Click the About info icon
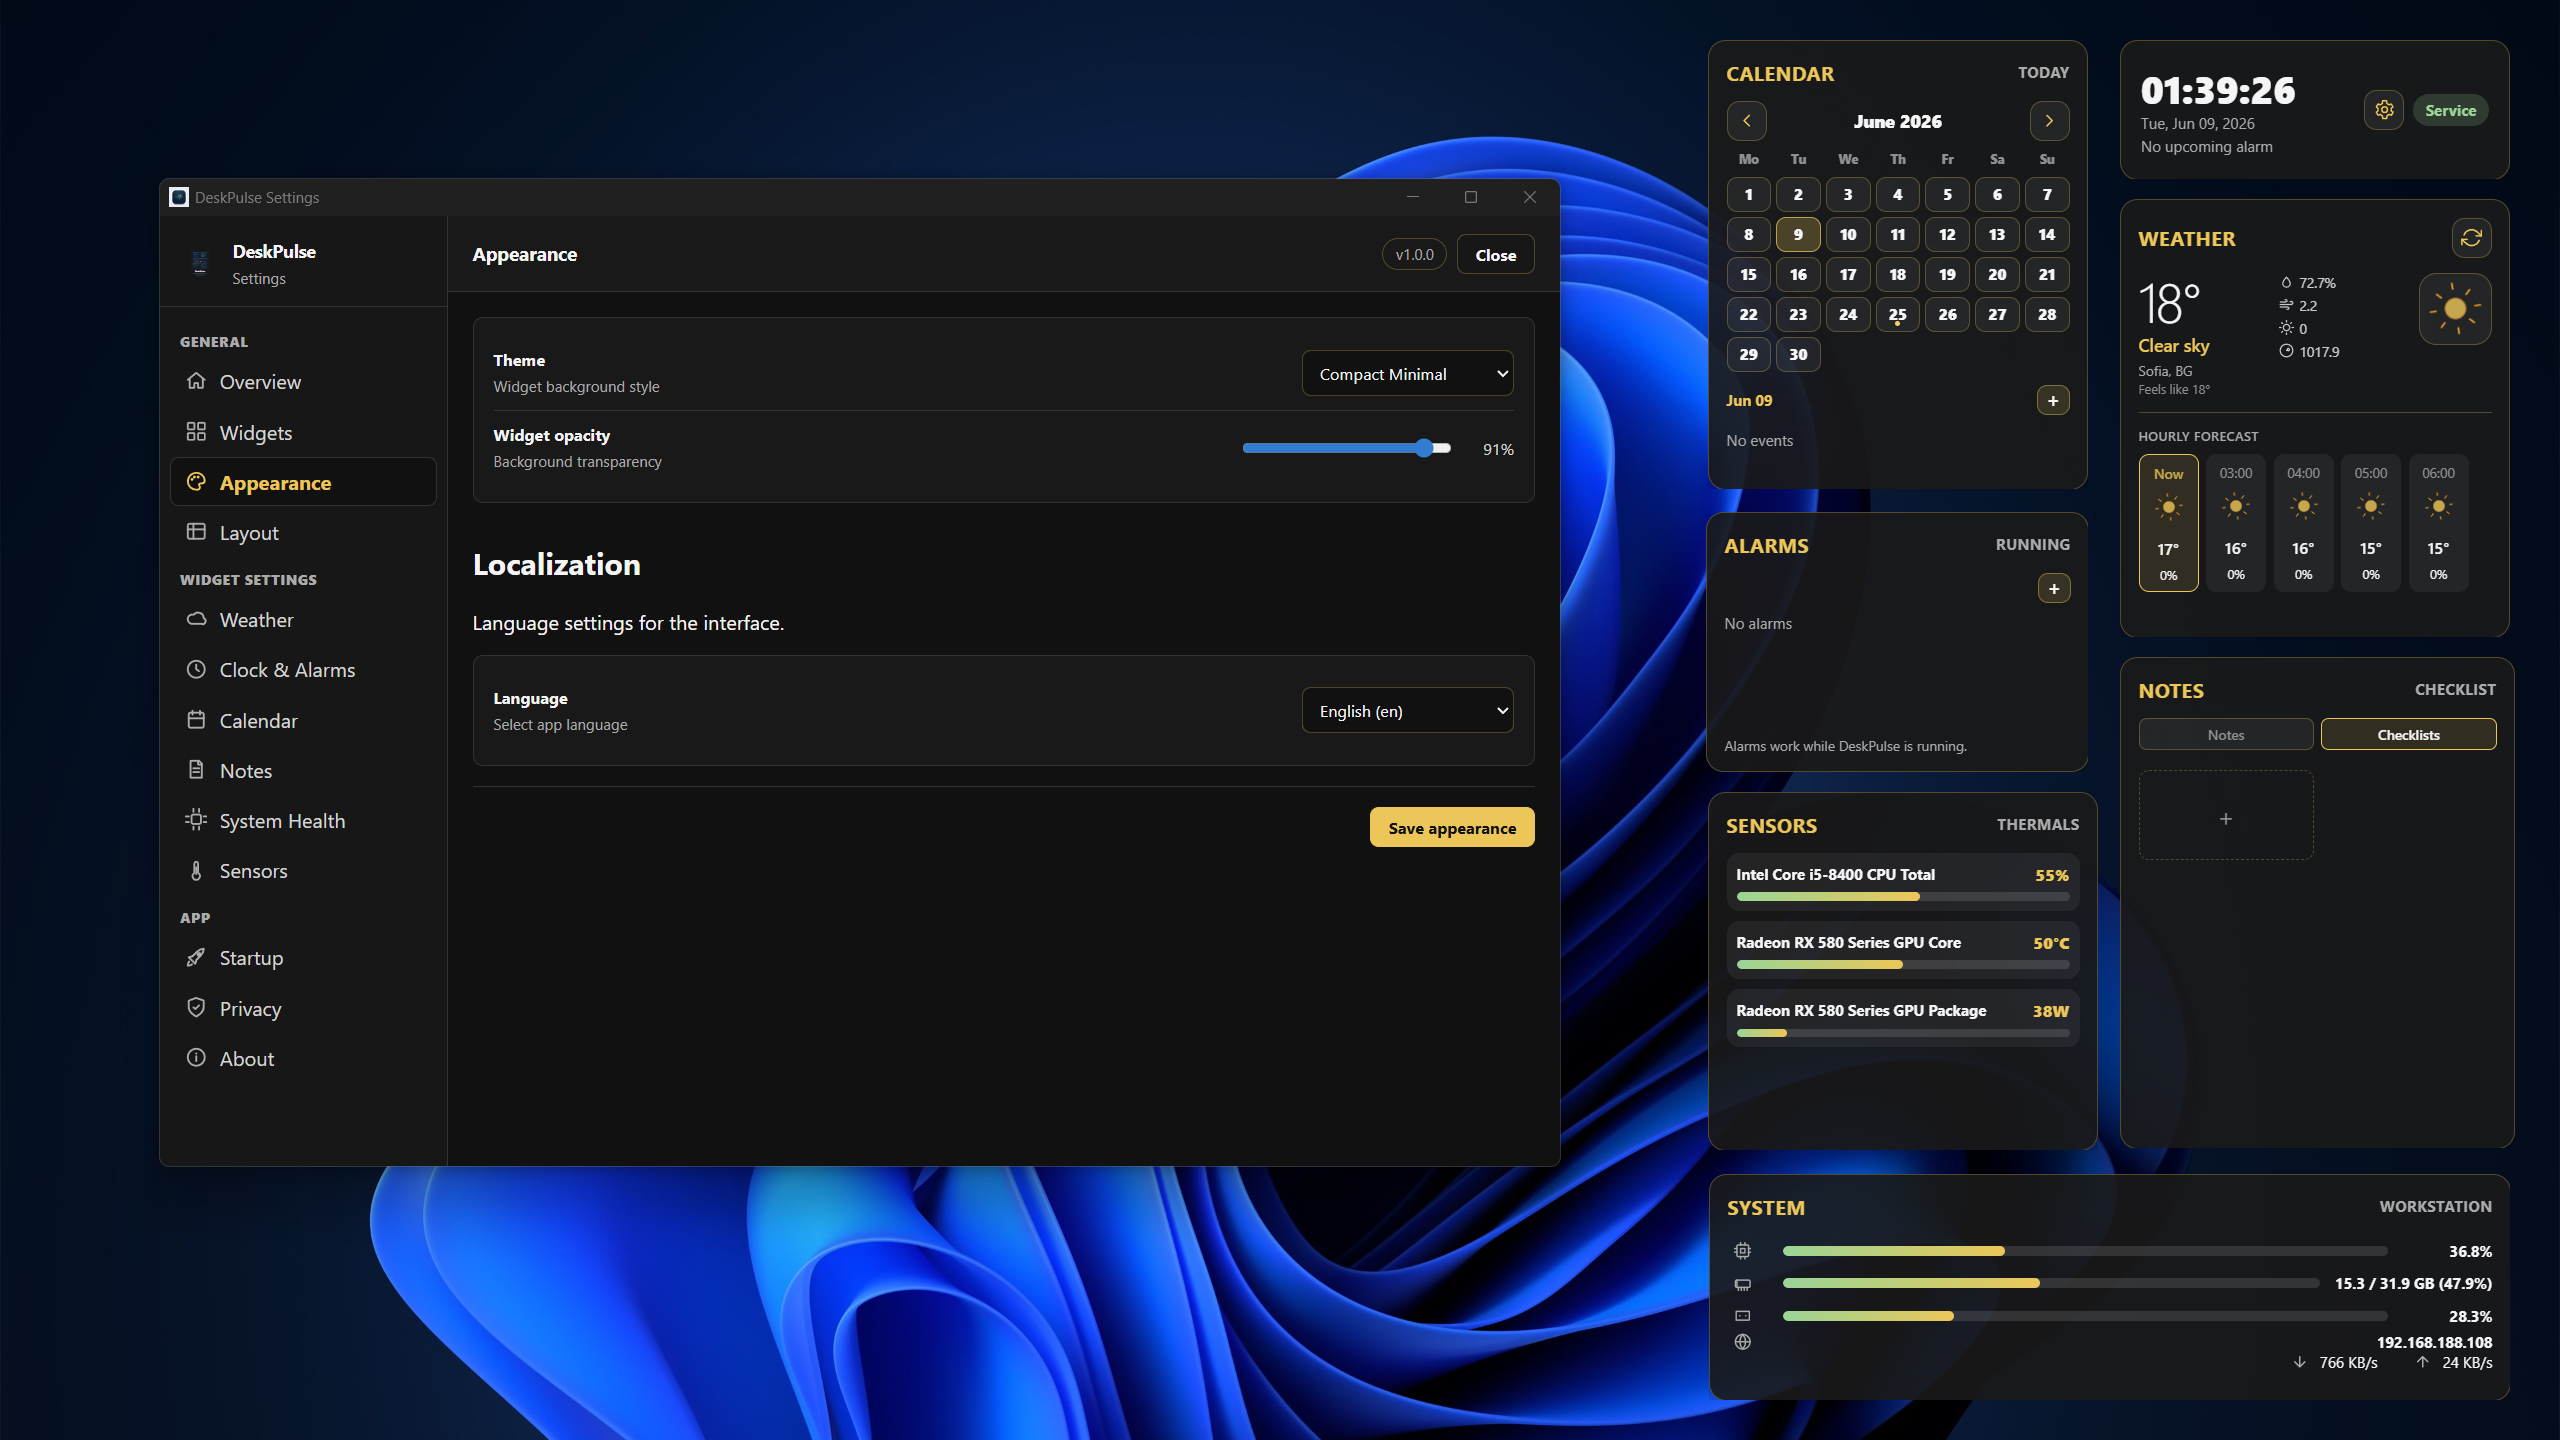Screen dimensions: 2560x1440 coord(196,1058)
